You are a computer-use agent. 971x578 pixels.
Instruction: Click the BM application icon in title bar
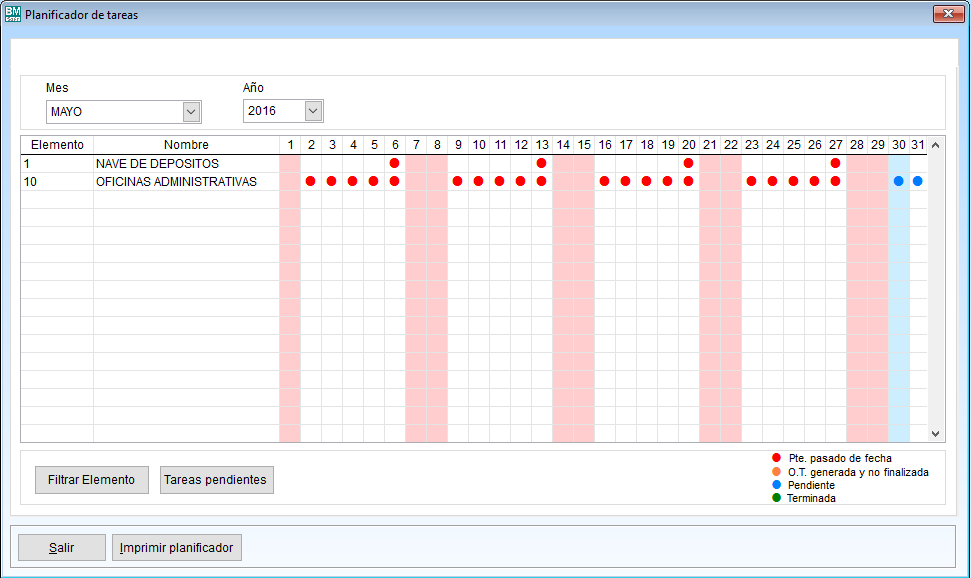tap(11, 15)
